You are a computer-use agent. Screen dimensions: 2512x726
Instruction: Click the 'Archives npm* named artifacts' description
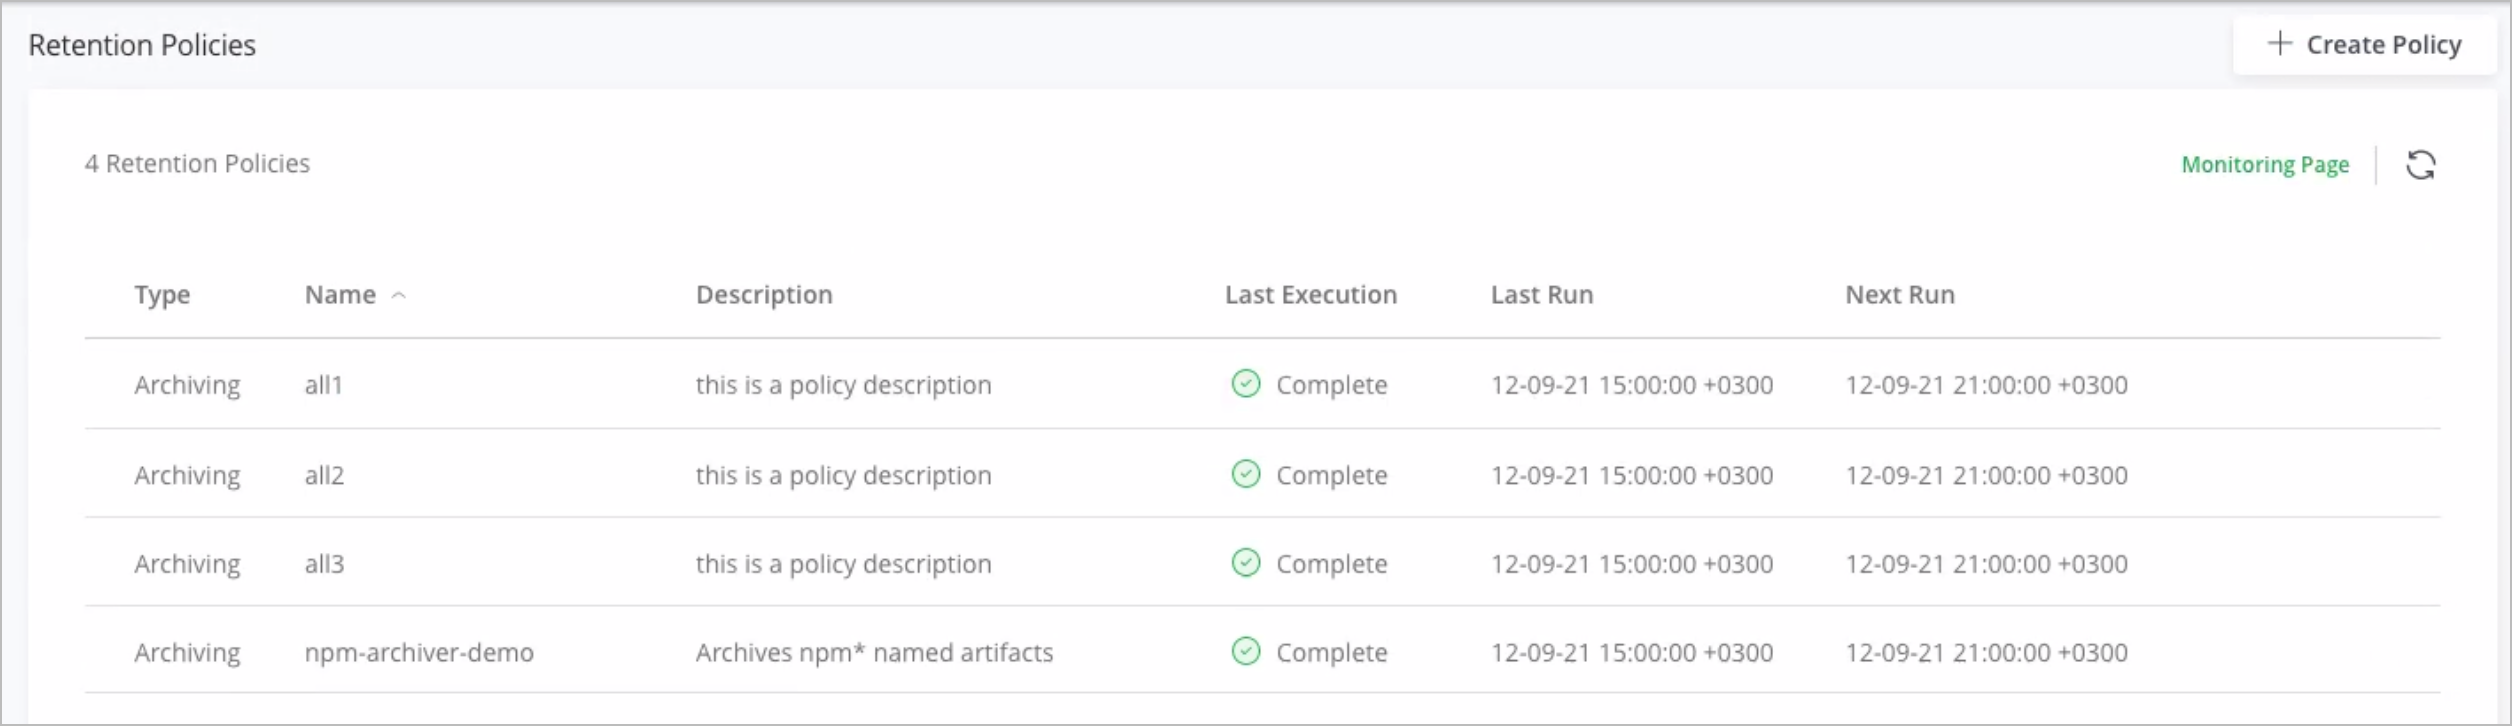(x=874, y=653)
